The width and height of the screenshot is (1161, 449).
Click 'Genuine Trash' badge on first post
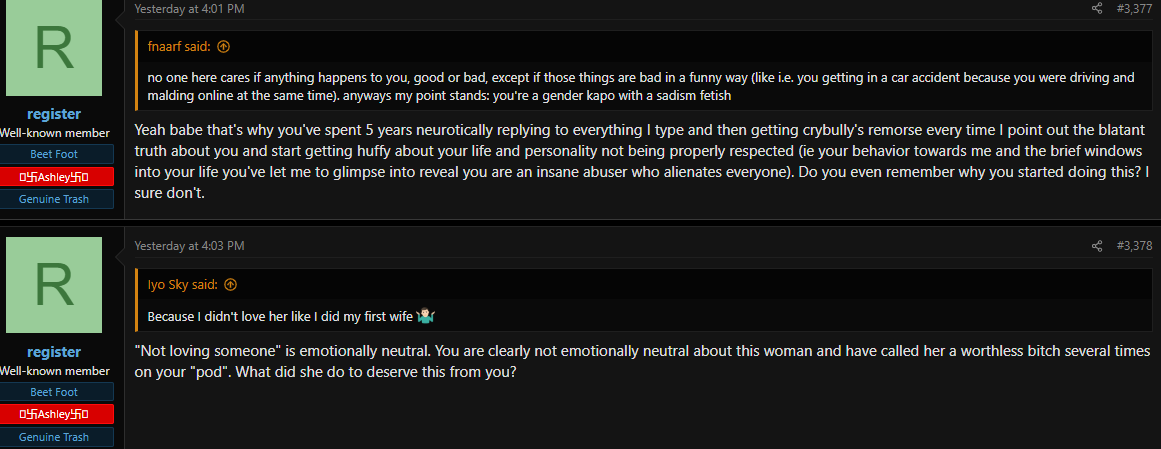coord(54,199)
